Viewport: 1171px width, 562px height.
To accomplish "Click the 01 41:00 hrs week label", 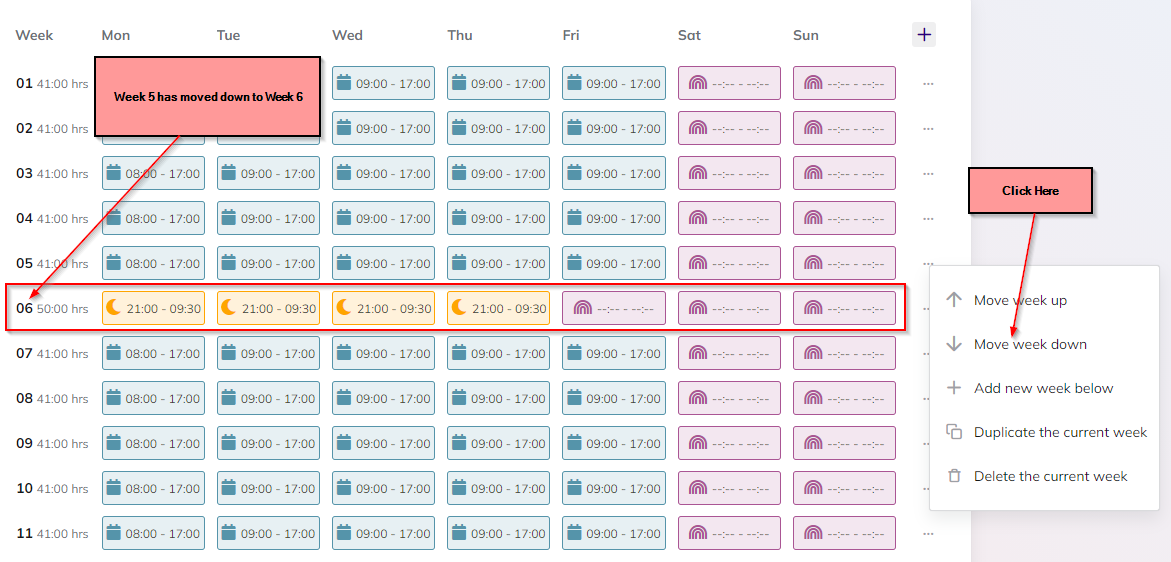I will coord(52,84).
